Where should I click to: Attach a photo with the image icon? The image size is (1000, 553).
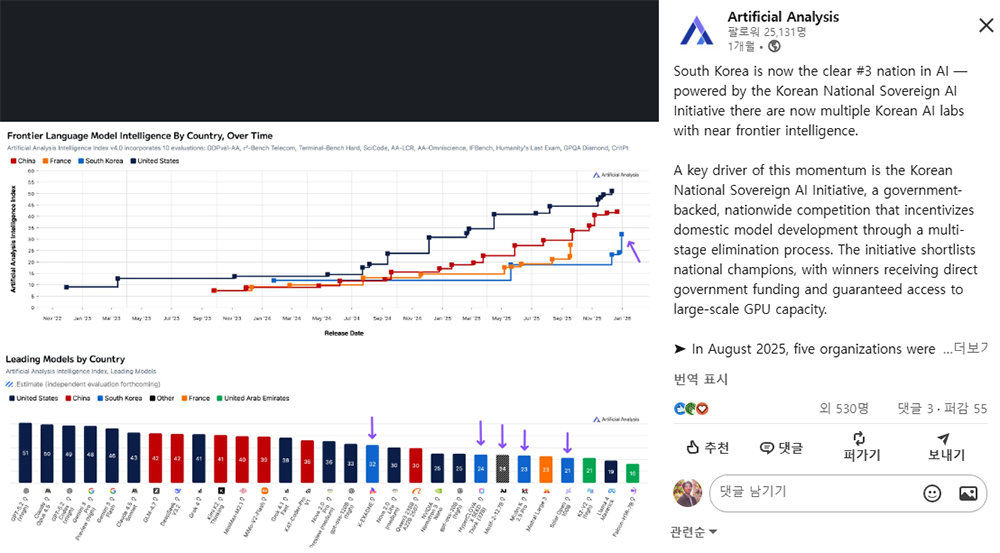click(968, 493)
